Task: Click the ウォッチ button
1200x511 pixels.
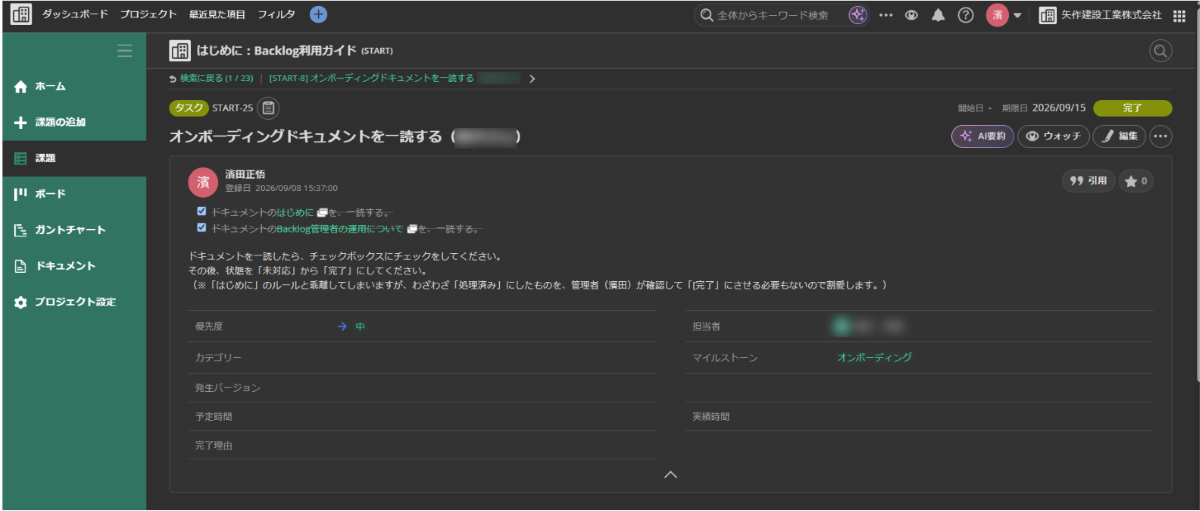Action: (1053, 136)
